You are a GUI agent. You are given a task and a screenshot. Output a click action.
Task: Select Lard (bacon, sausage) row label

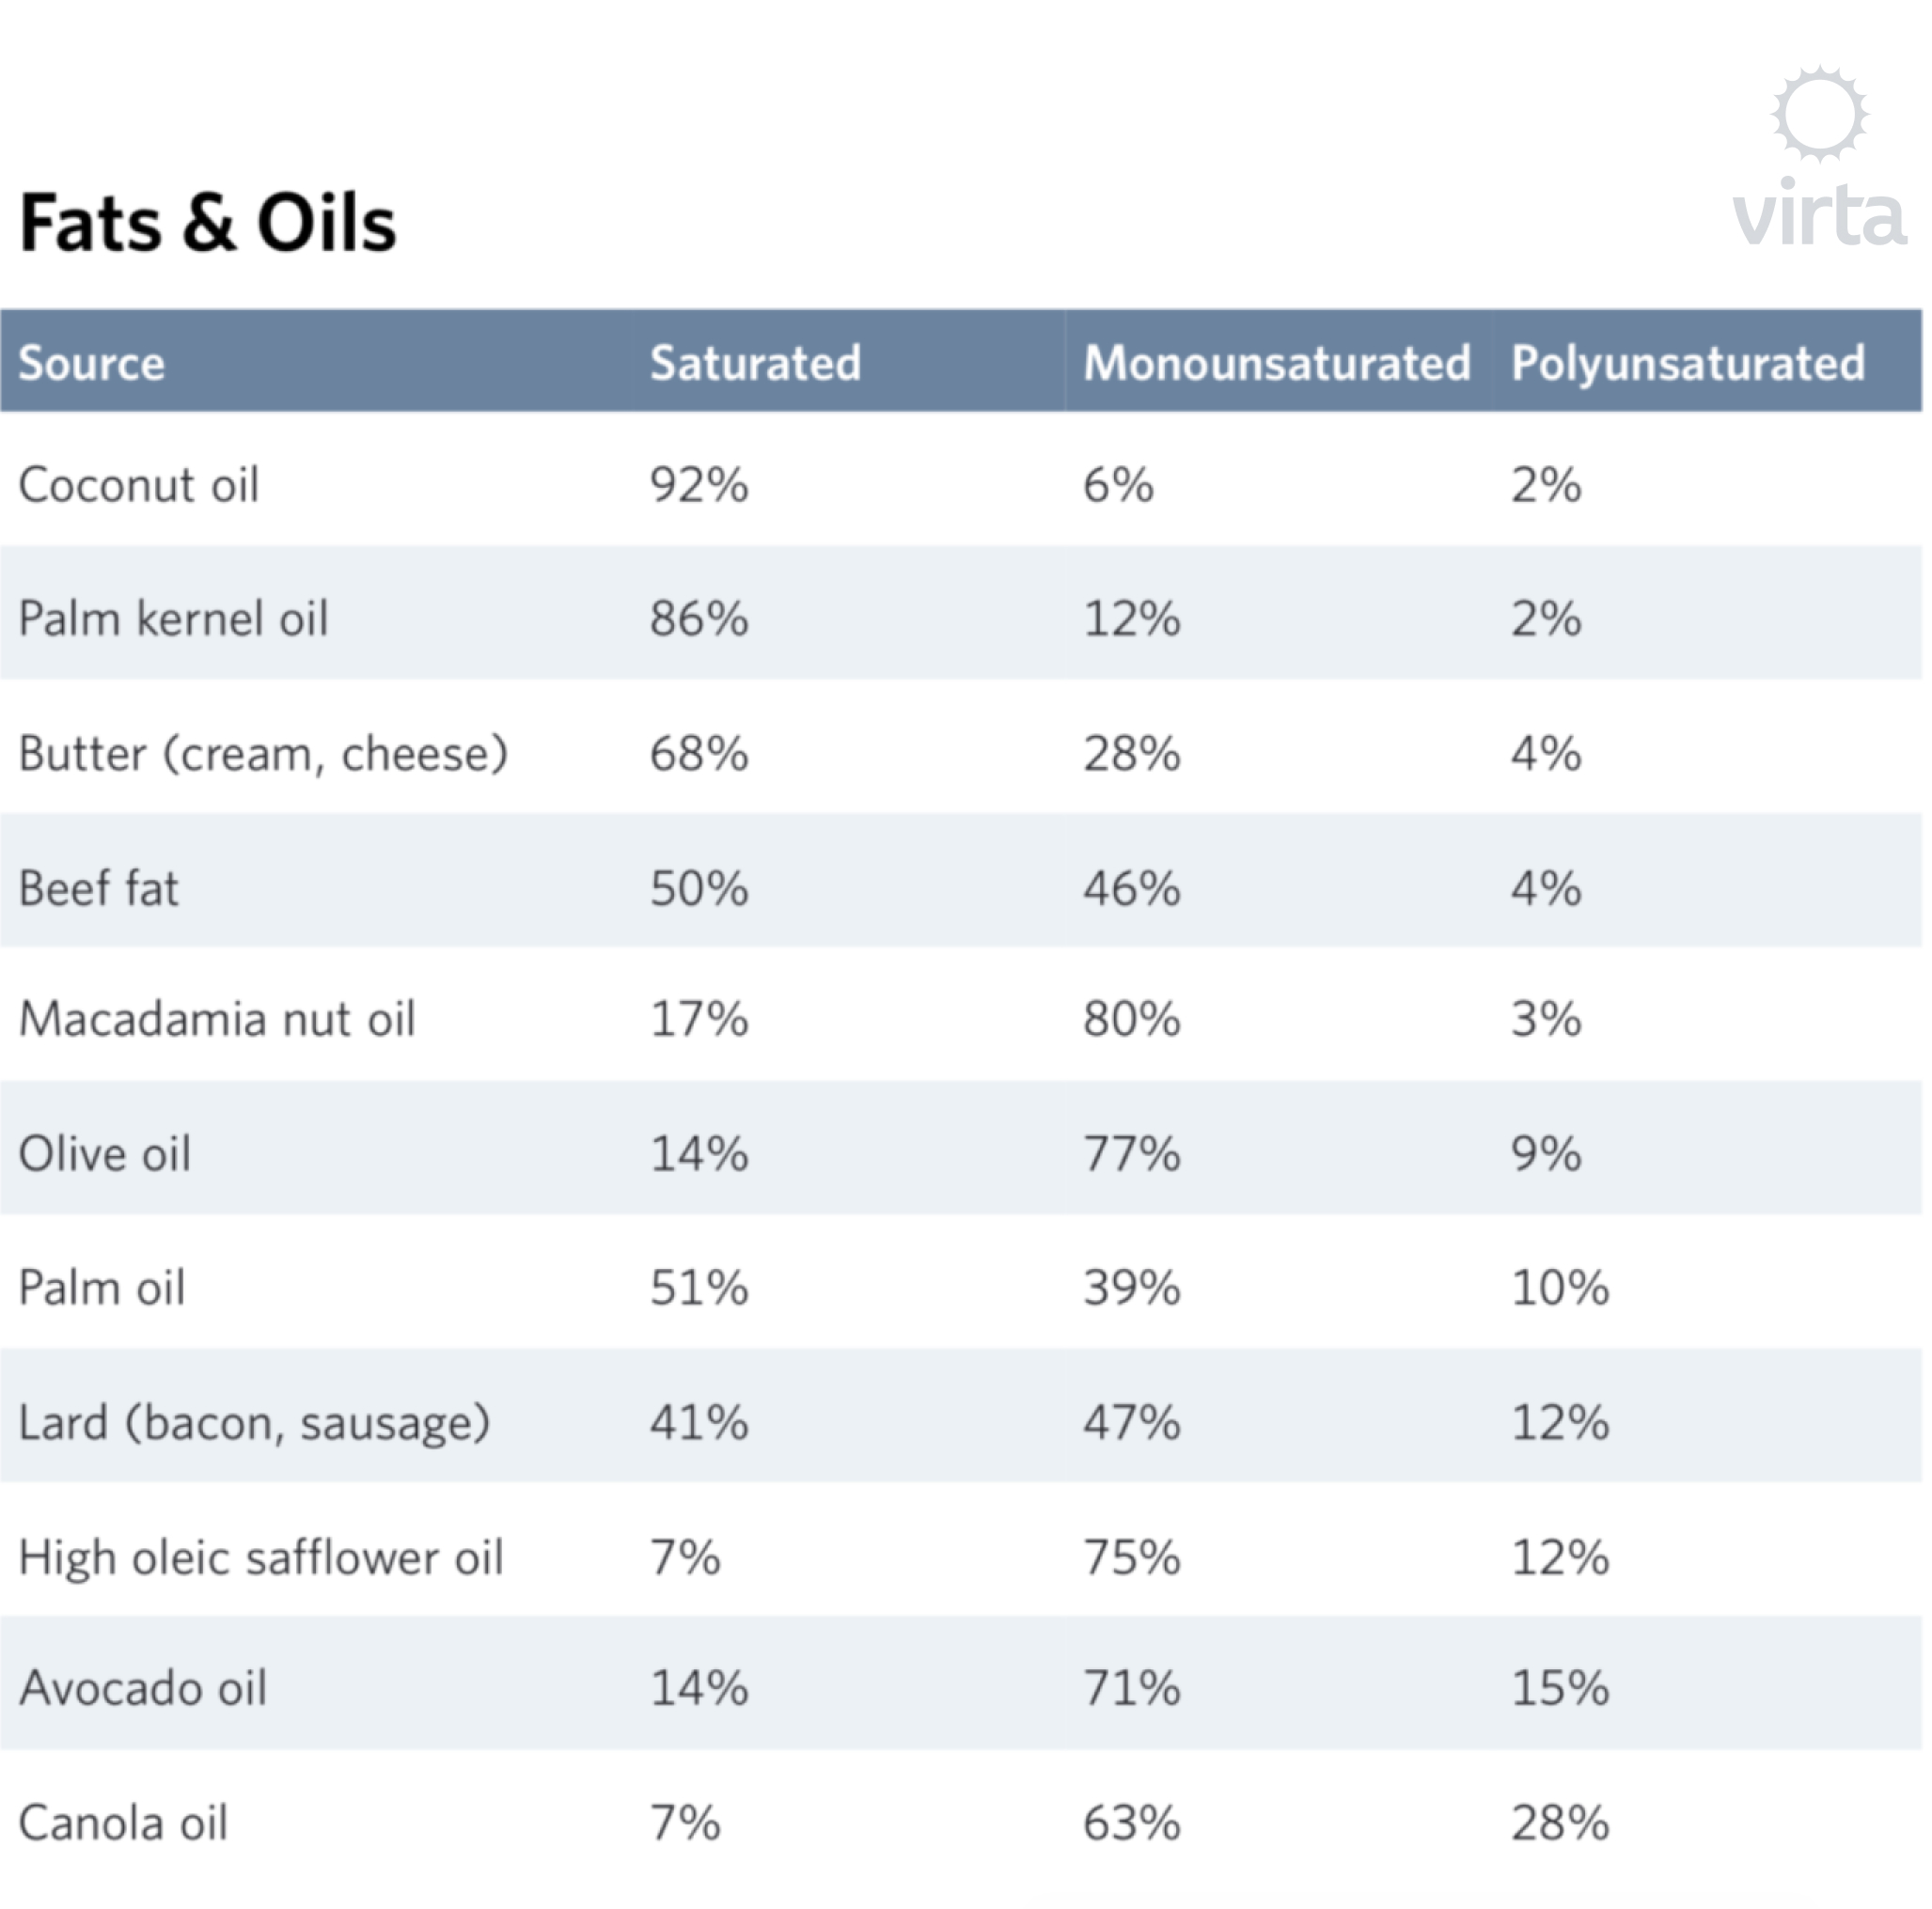[255, 1422]
